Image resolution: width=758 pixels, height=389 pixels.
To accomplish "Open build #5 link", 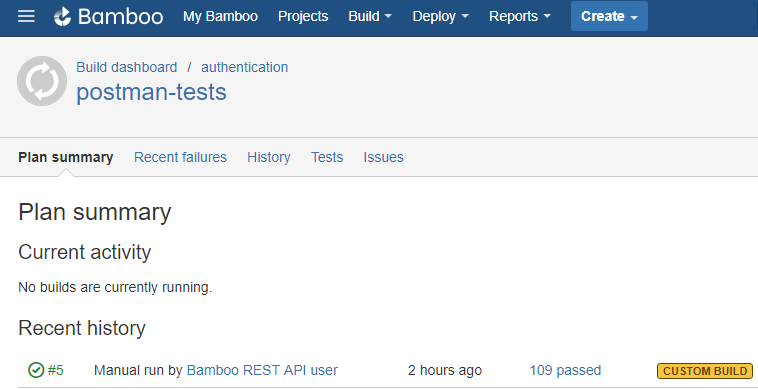I will [x=56, y=370].
